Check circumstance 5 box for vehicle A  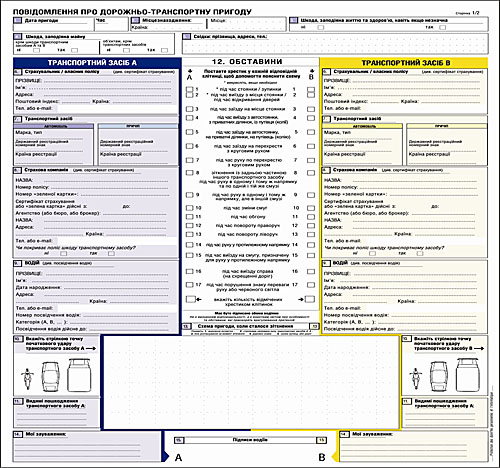[189, 132]
